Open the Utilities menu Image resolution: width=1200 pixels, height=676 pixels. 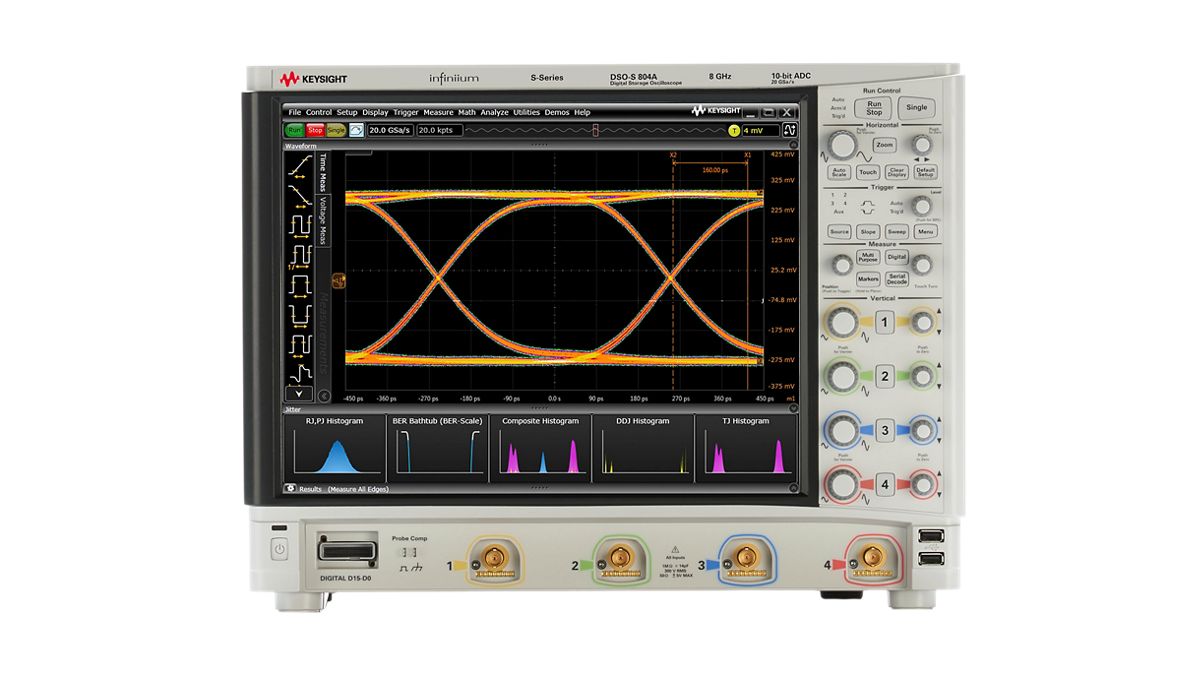point(526,112)
